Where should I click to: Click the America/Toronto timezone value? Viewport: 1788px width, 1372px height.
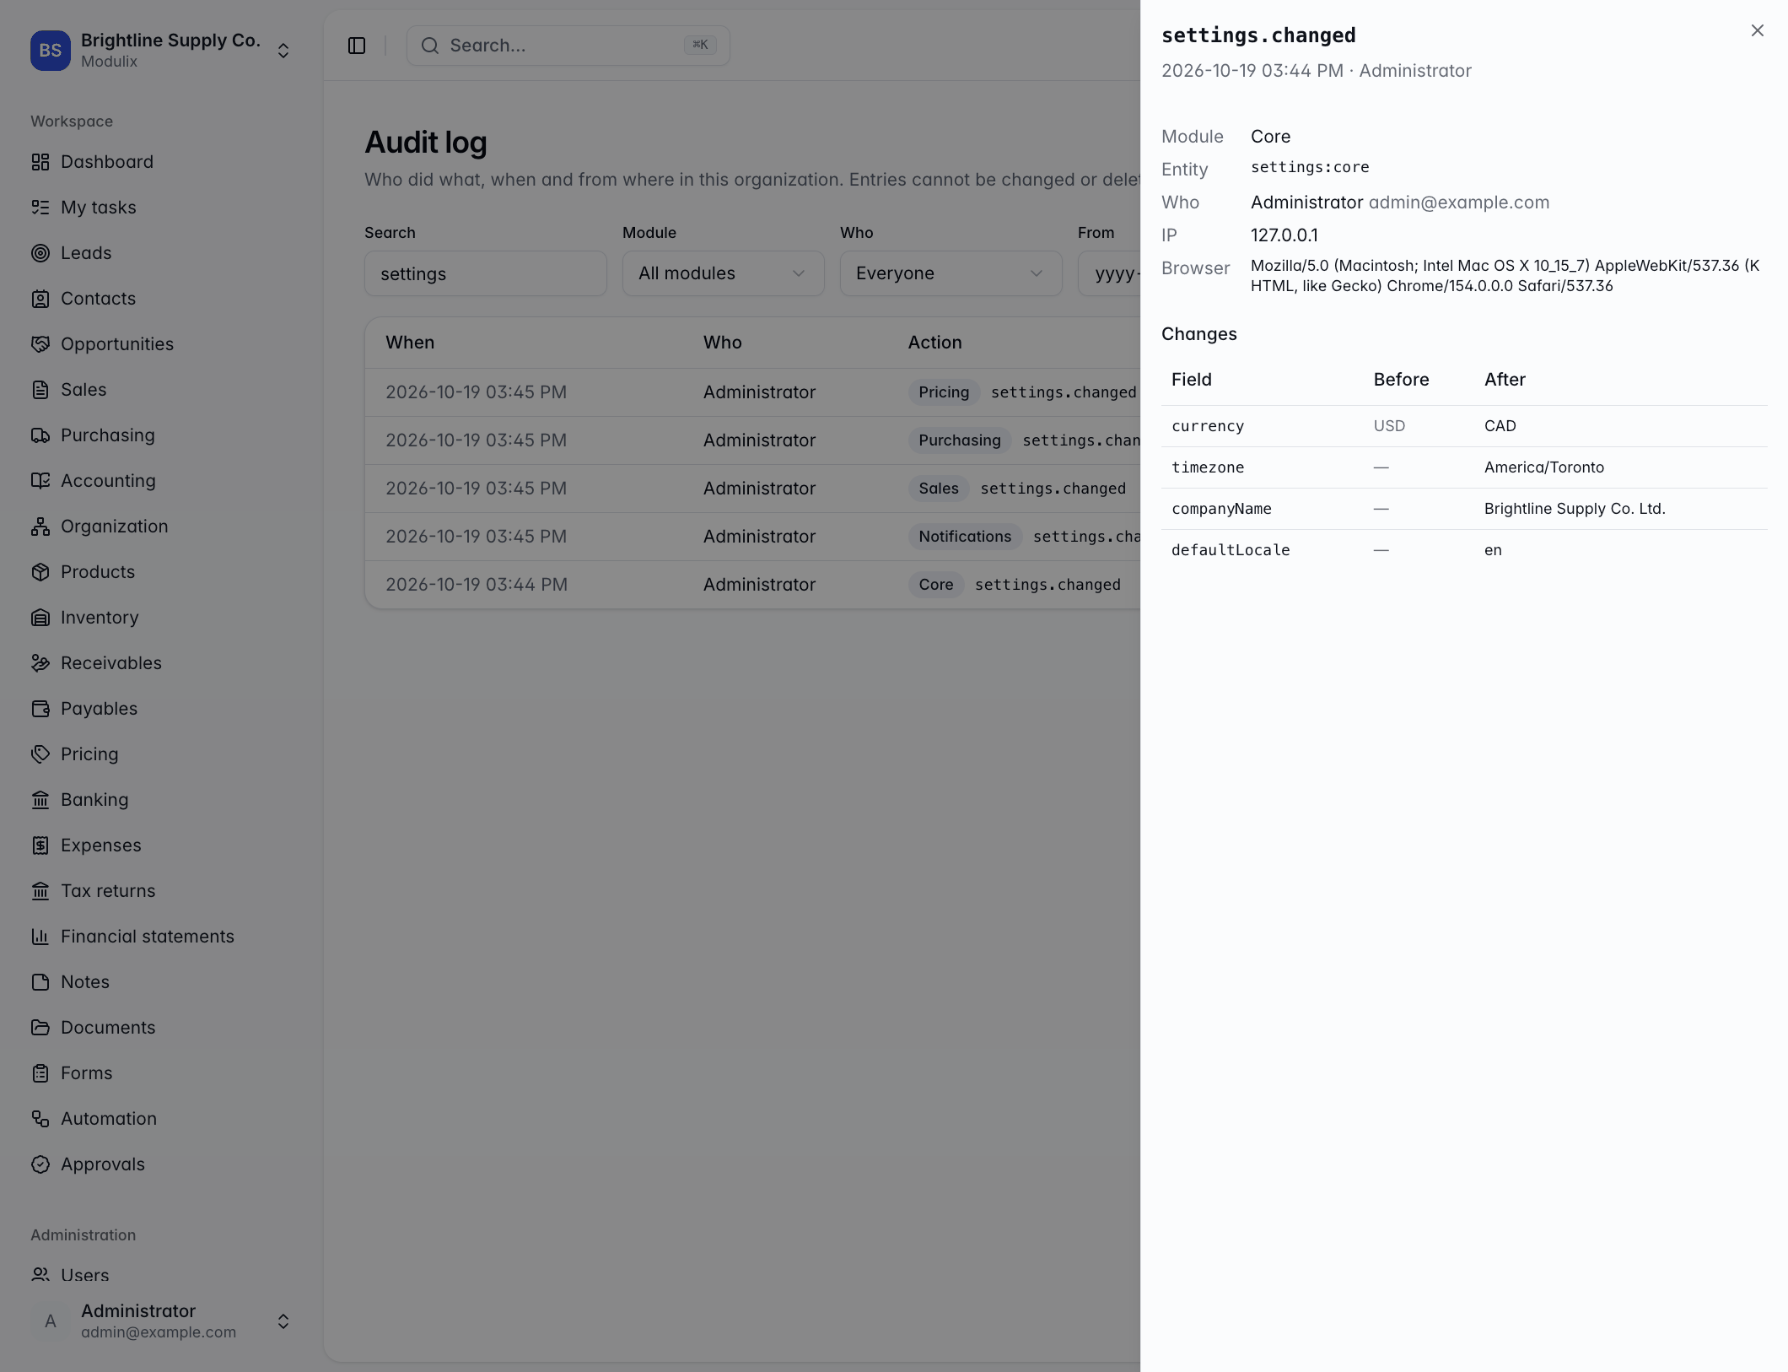1543,467
